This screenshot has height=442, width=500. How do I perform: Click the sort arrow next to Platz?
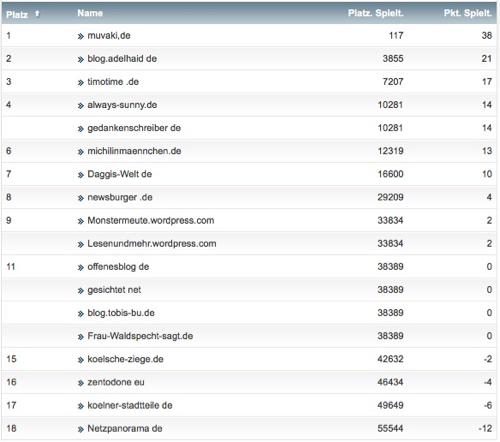point(37,14)
